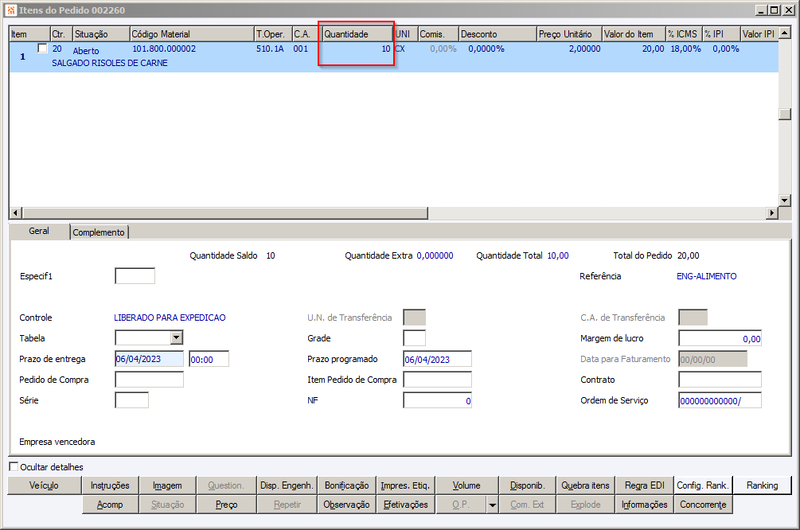Select the Geral tab
Viewport: 800px width, 530px height.
pyautogui.click(x=39, y=231)
